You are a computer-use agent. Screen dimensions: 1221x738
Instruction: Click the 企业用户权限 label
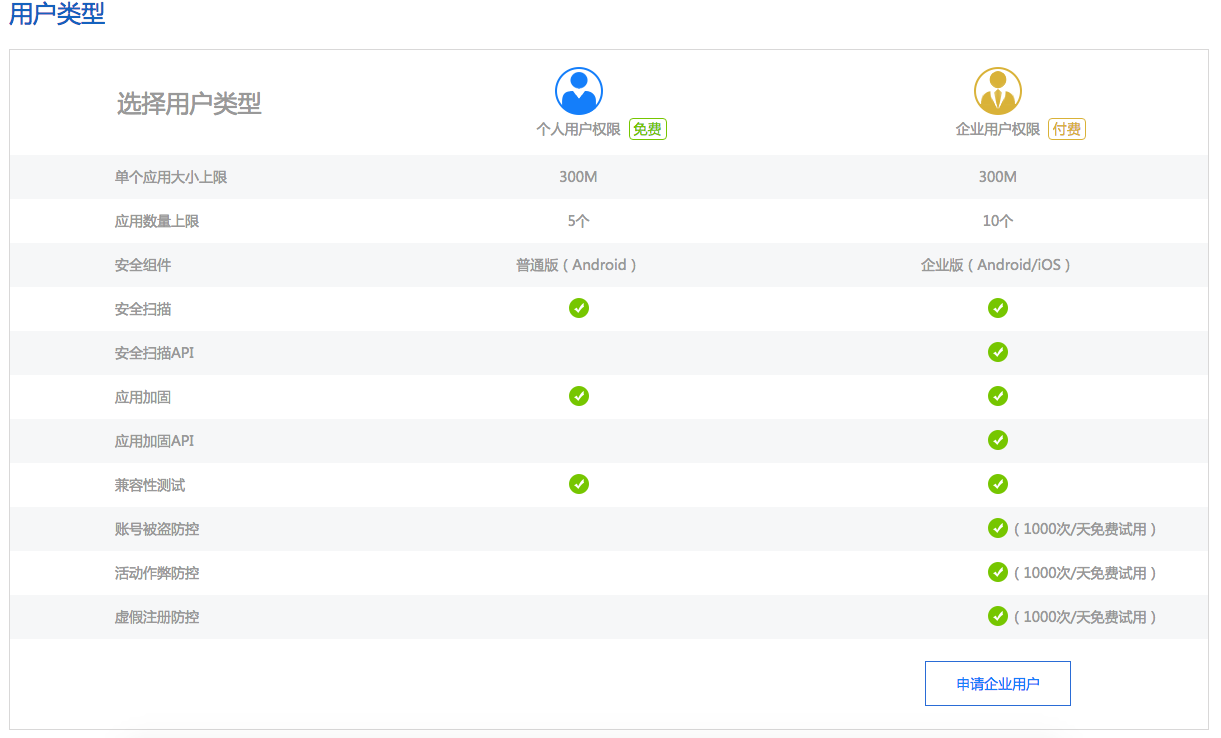click(x=997, y=129)
